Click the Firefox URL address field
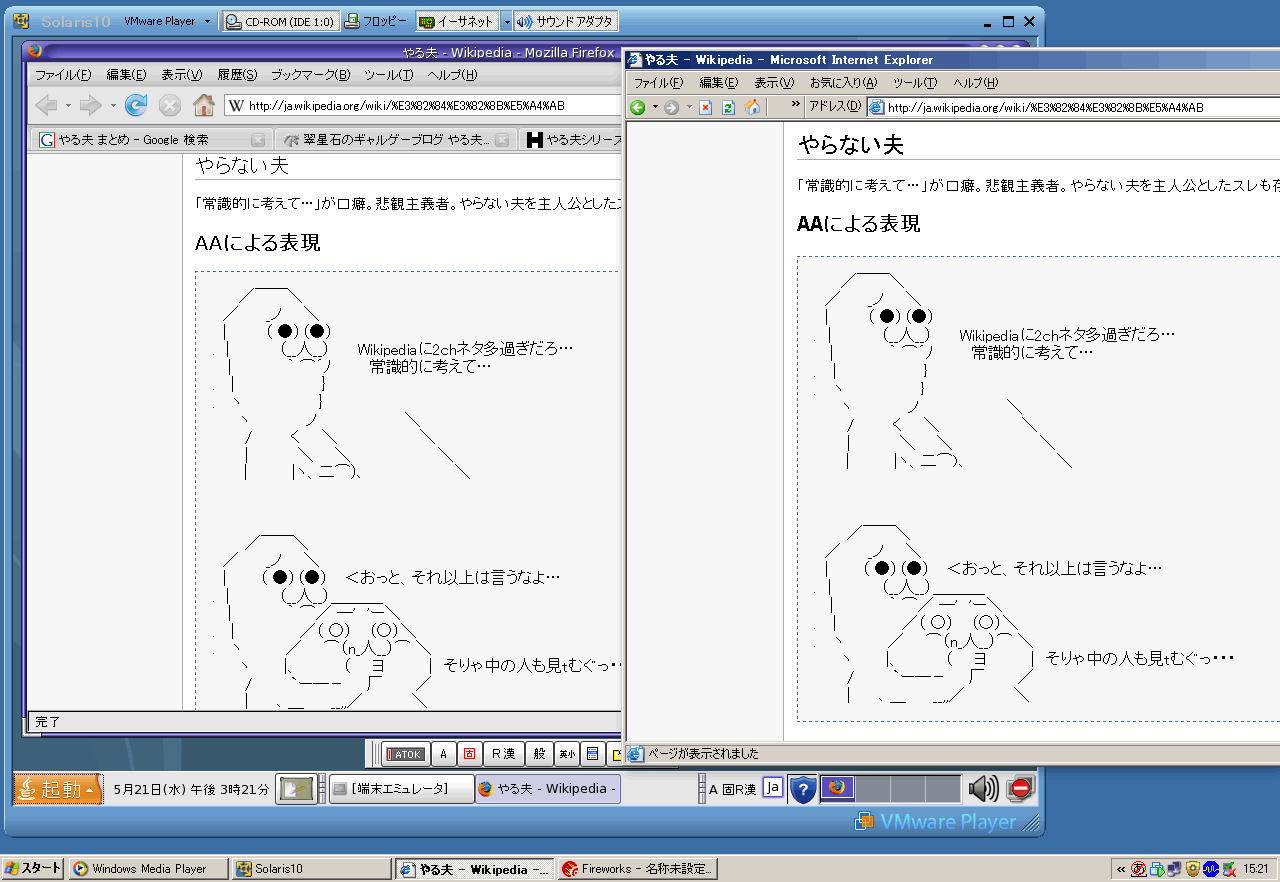 click(422, 105)
